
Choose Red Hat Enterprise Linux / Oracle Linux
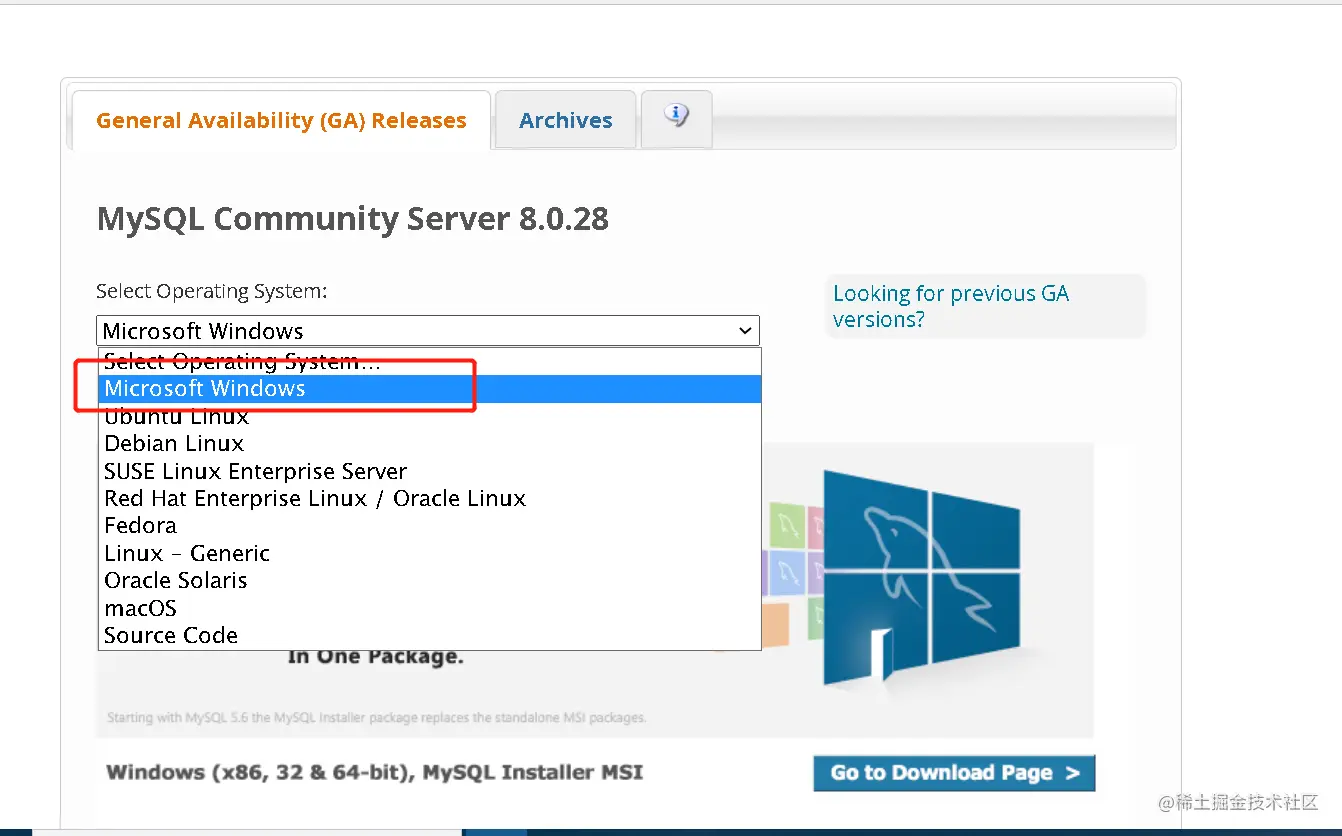point(430,498)
